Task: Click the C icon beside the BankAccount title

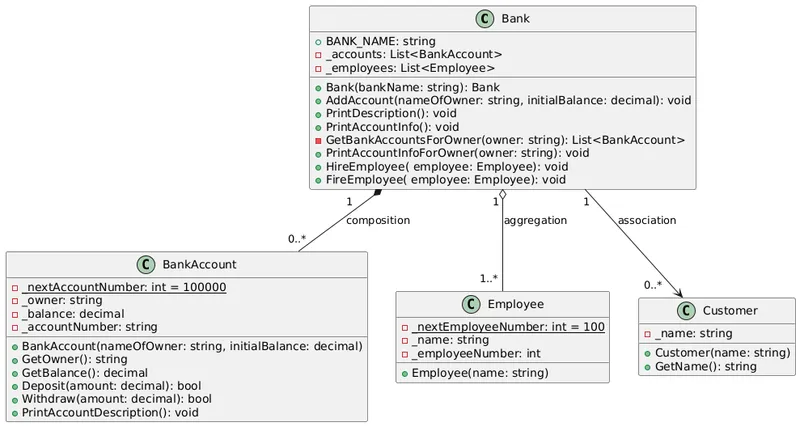Action: tap(145, 265)
